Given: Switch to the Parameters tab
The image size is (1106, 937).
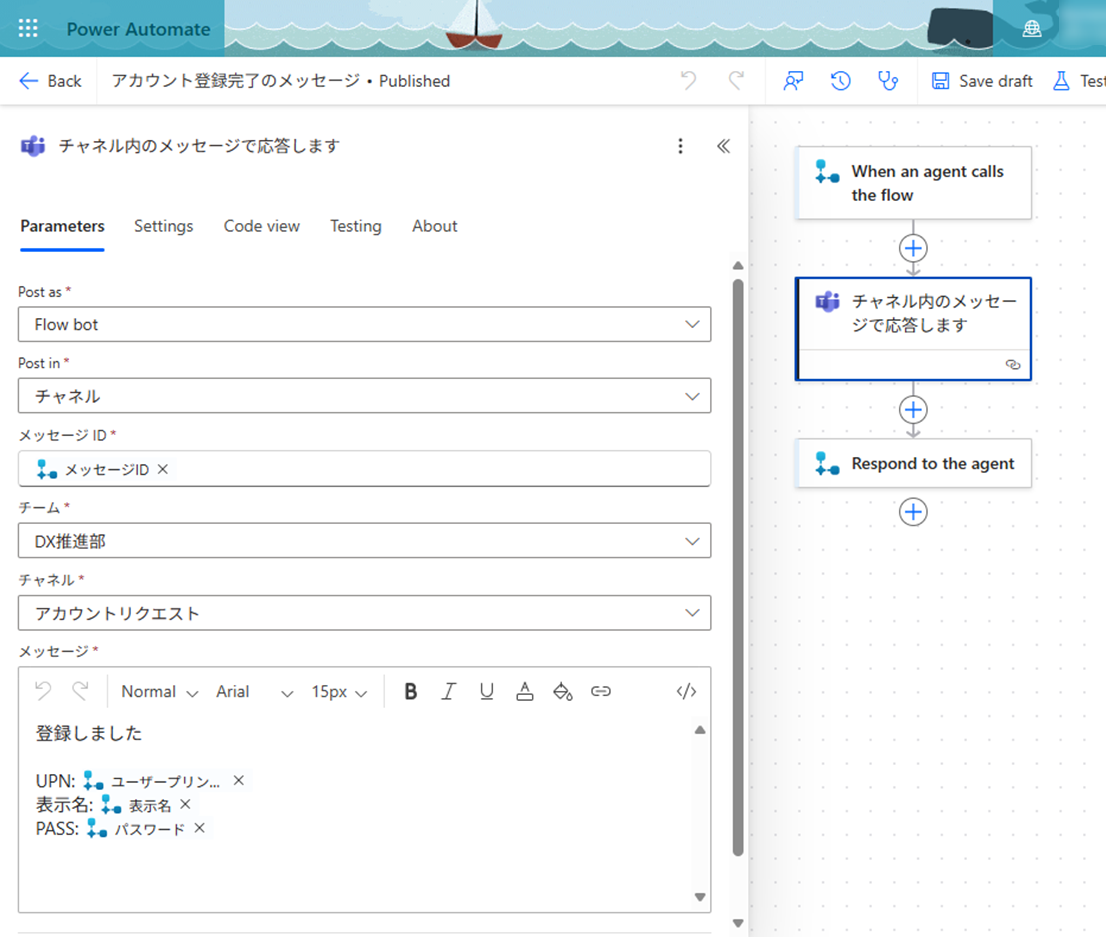Looking at the screenshot, I should pyautogui.click(x=62, y=226).
